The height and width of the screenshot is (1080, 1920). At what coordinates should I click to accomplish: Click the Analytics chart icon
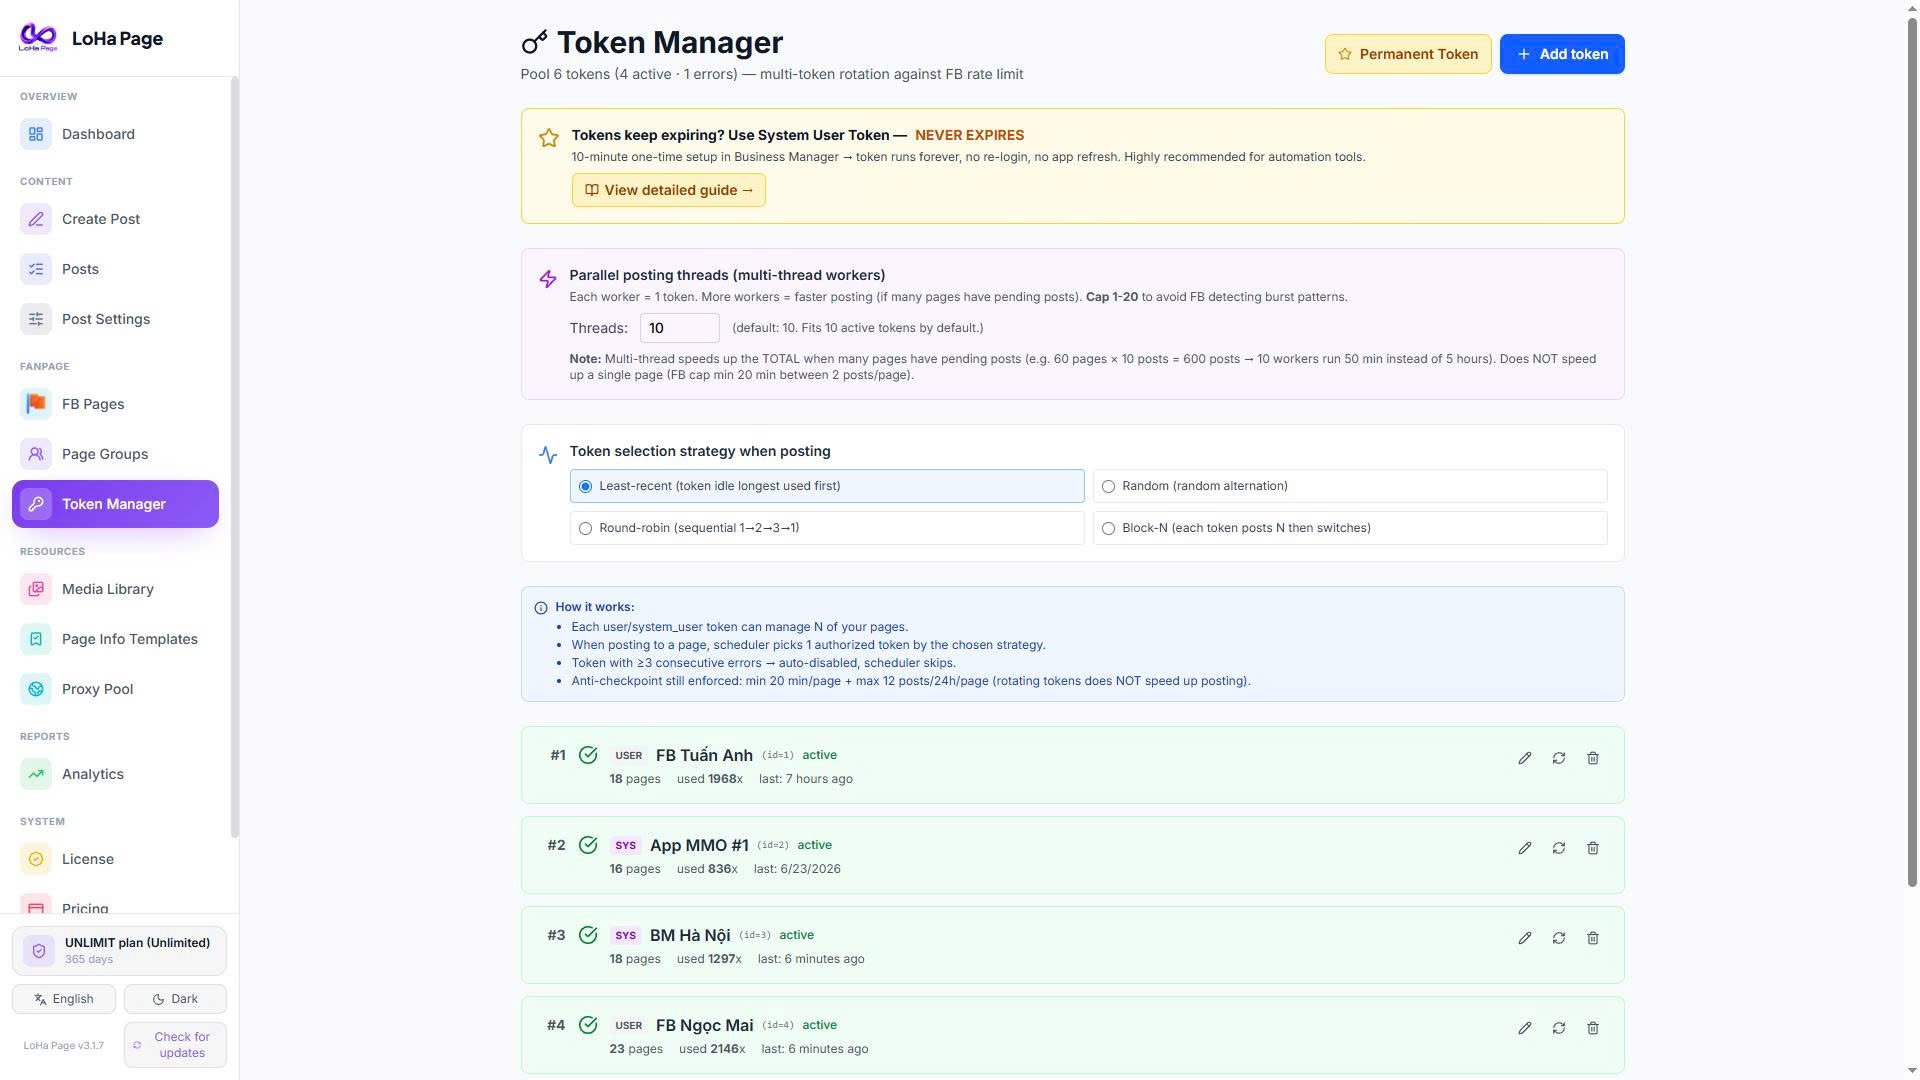click(x=36, y=774)
